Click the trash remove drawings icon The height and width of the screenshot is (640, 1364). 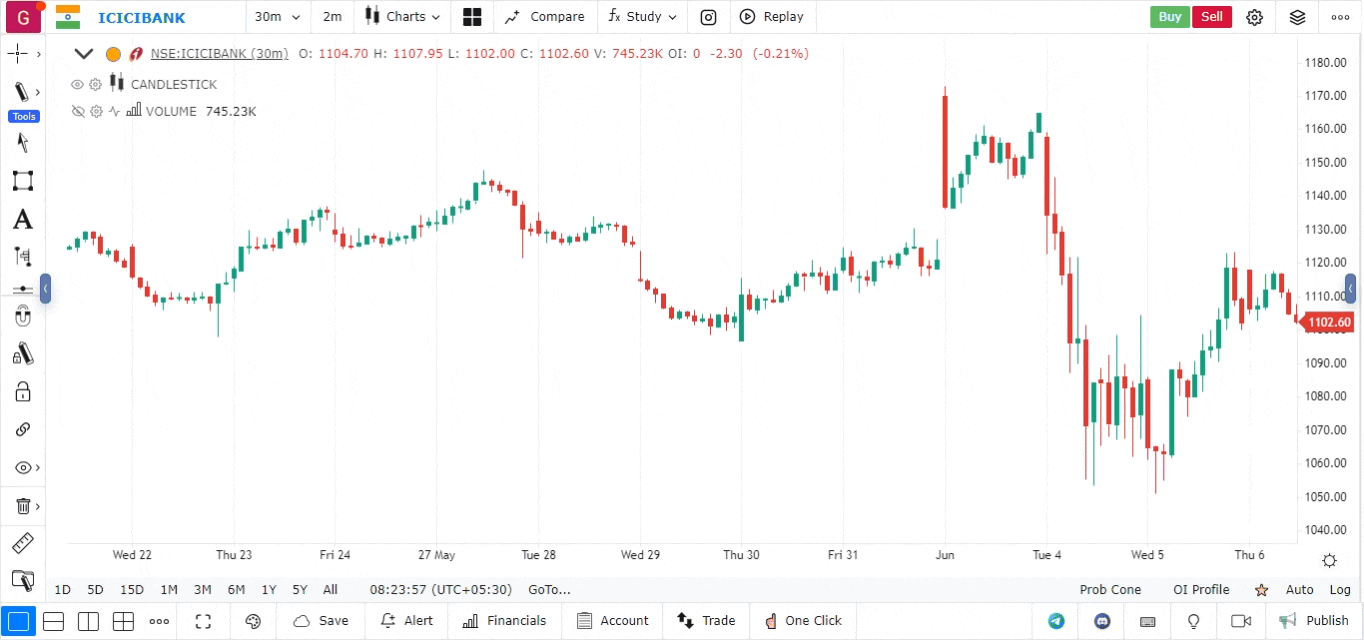[x=22, y=506]
